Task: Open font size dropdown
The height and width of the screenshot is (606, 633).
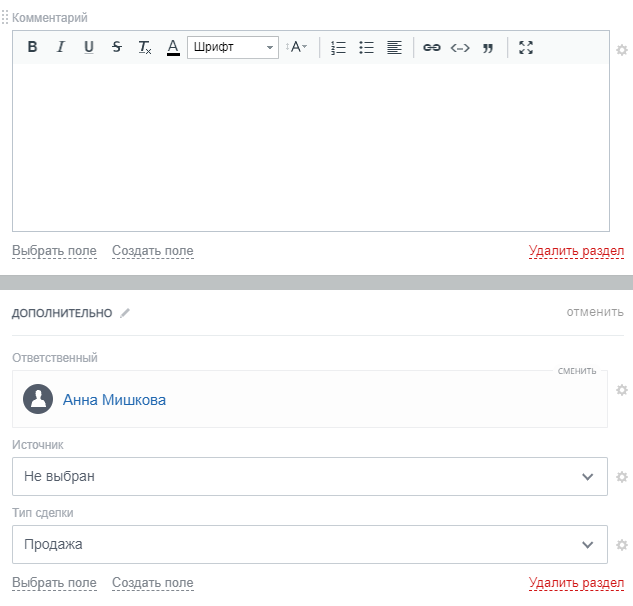Action: point(297,47)
